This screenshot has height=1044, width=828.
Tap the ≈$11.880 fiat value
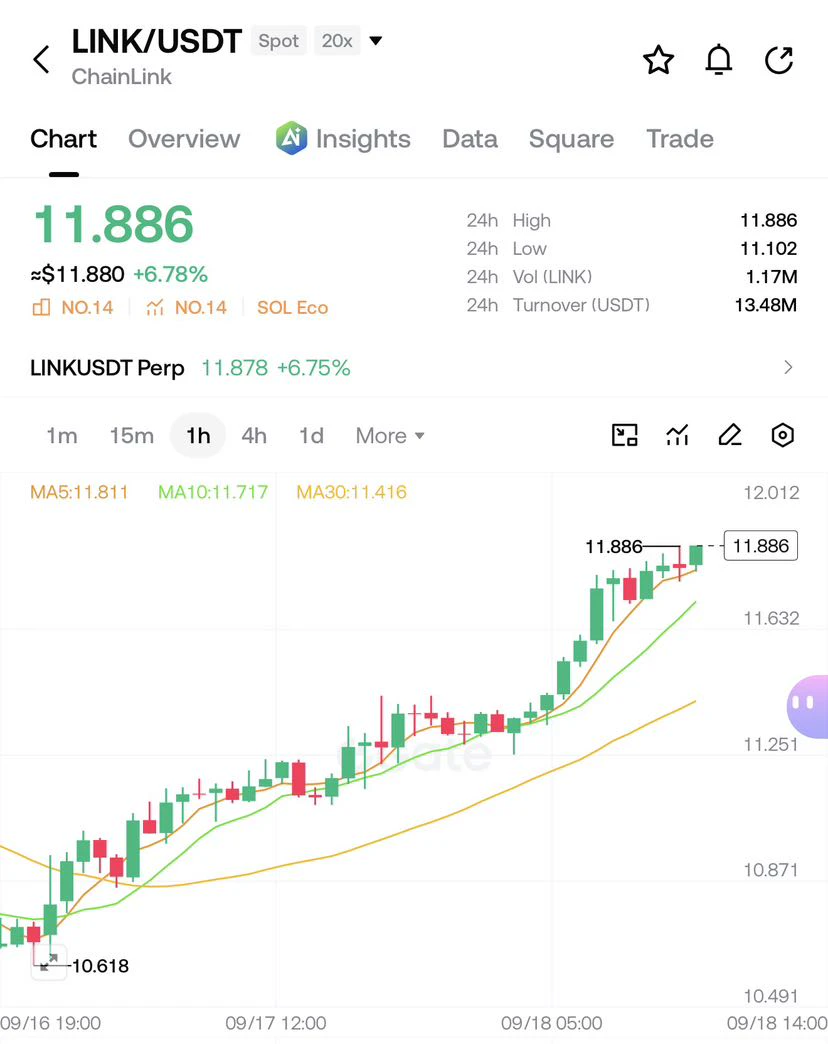point(77,274)
